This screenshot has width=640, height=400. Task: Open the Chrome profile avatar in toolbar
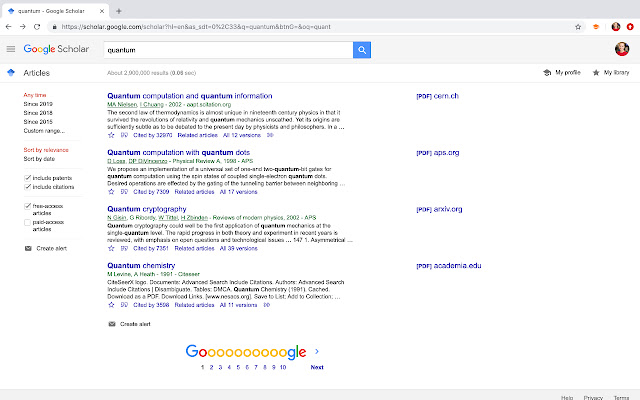(x=616, y=27)
